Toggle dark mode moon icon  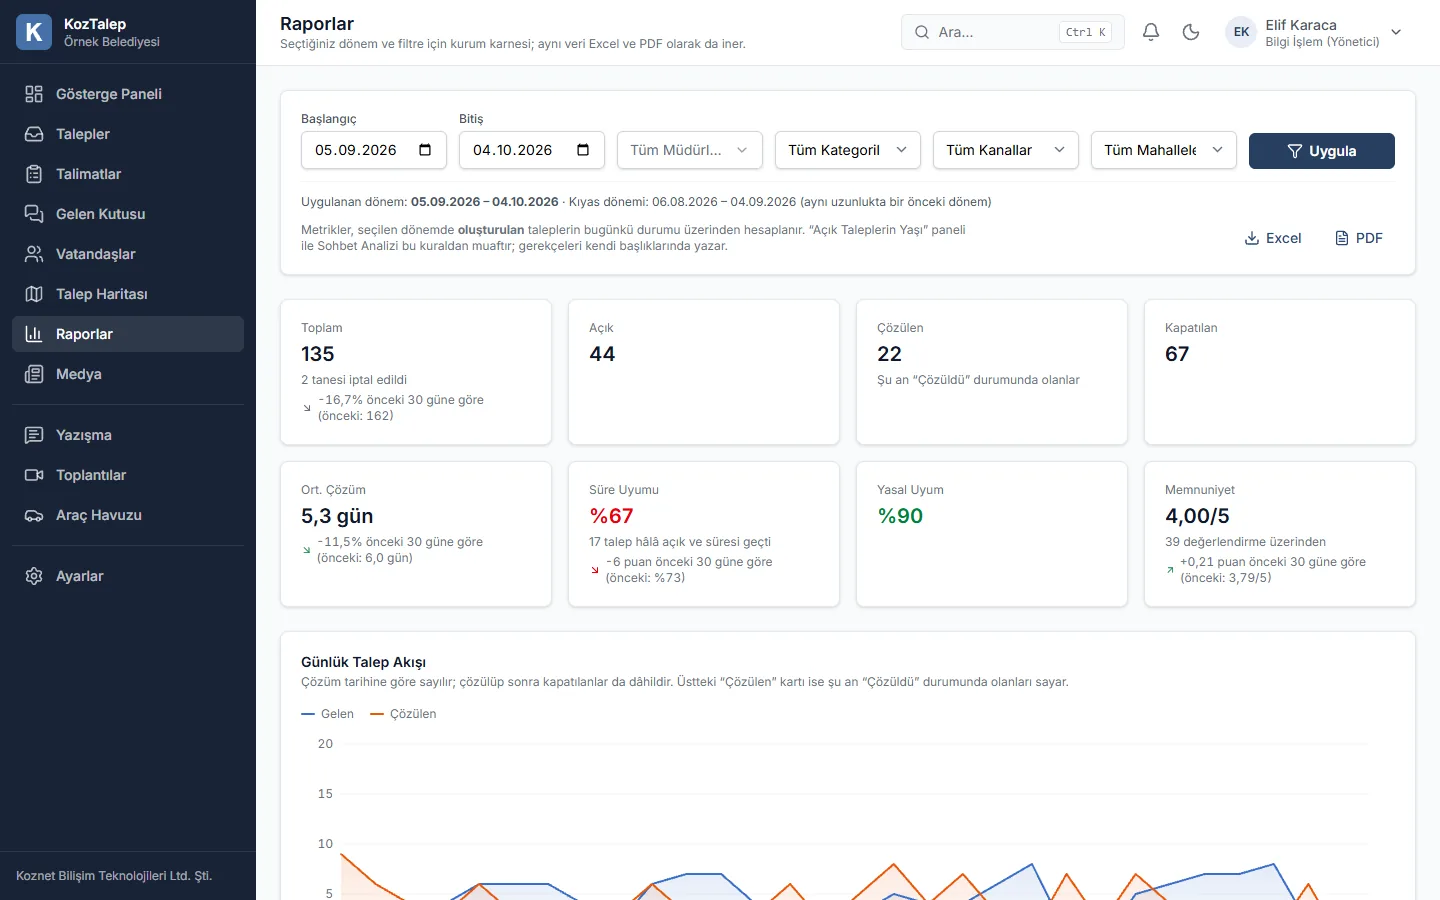(1191, 32)
